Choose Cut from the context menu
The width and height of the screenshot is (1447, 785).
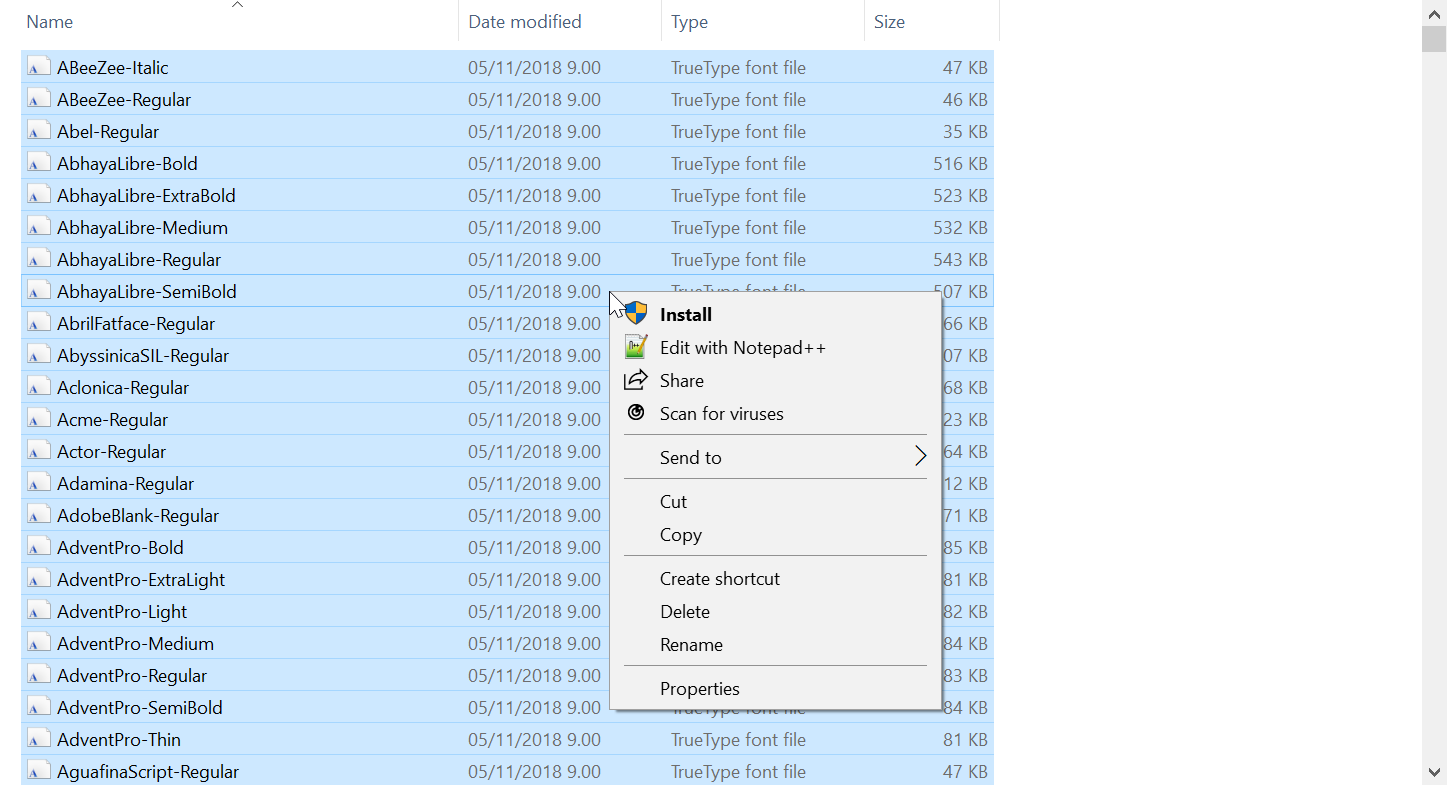(775, 501)
